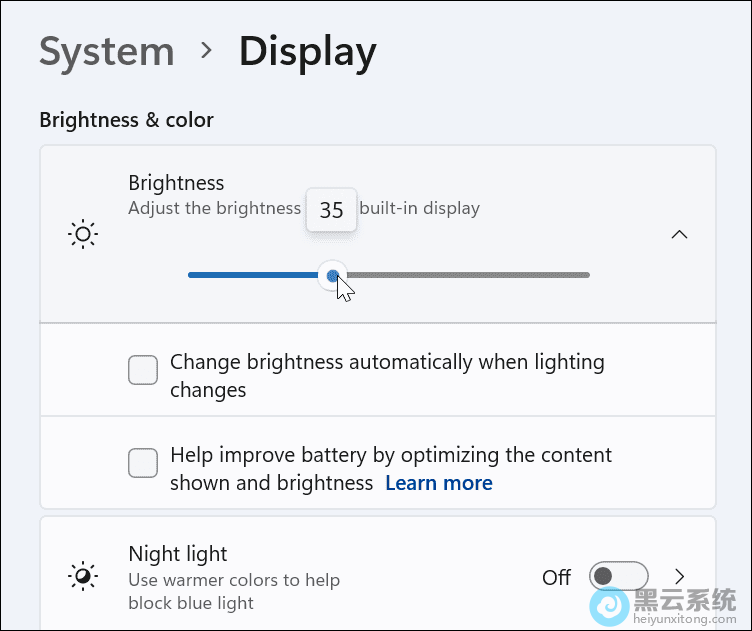
Task: Click the gray unfilled brightness slider track
Action: [x=470, y=275]
